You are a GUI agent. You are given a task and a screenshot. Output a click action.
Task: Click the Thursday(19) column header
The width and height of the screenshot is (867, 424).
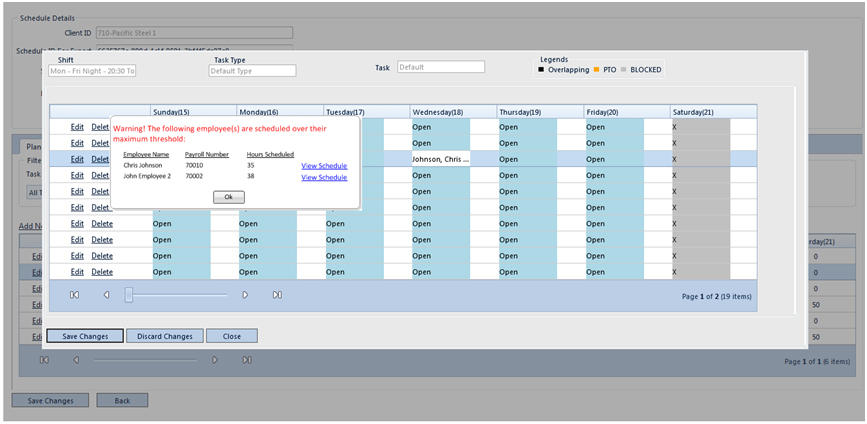(x=540, y=112)
